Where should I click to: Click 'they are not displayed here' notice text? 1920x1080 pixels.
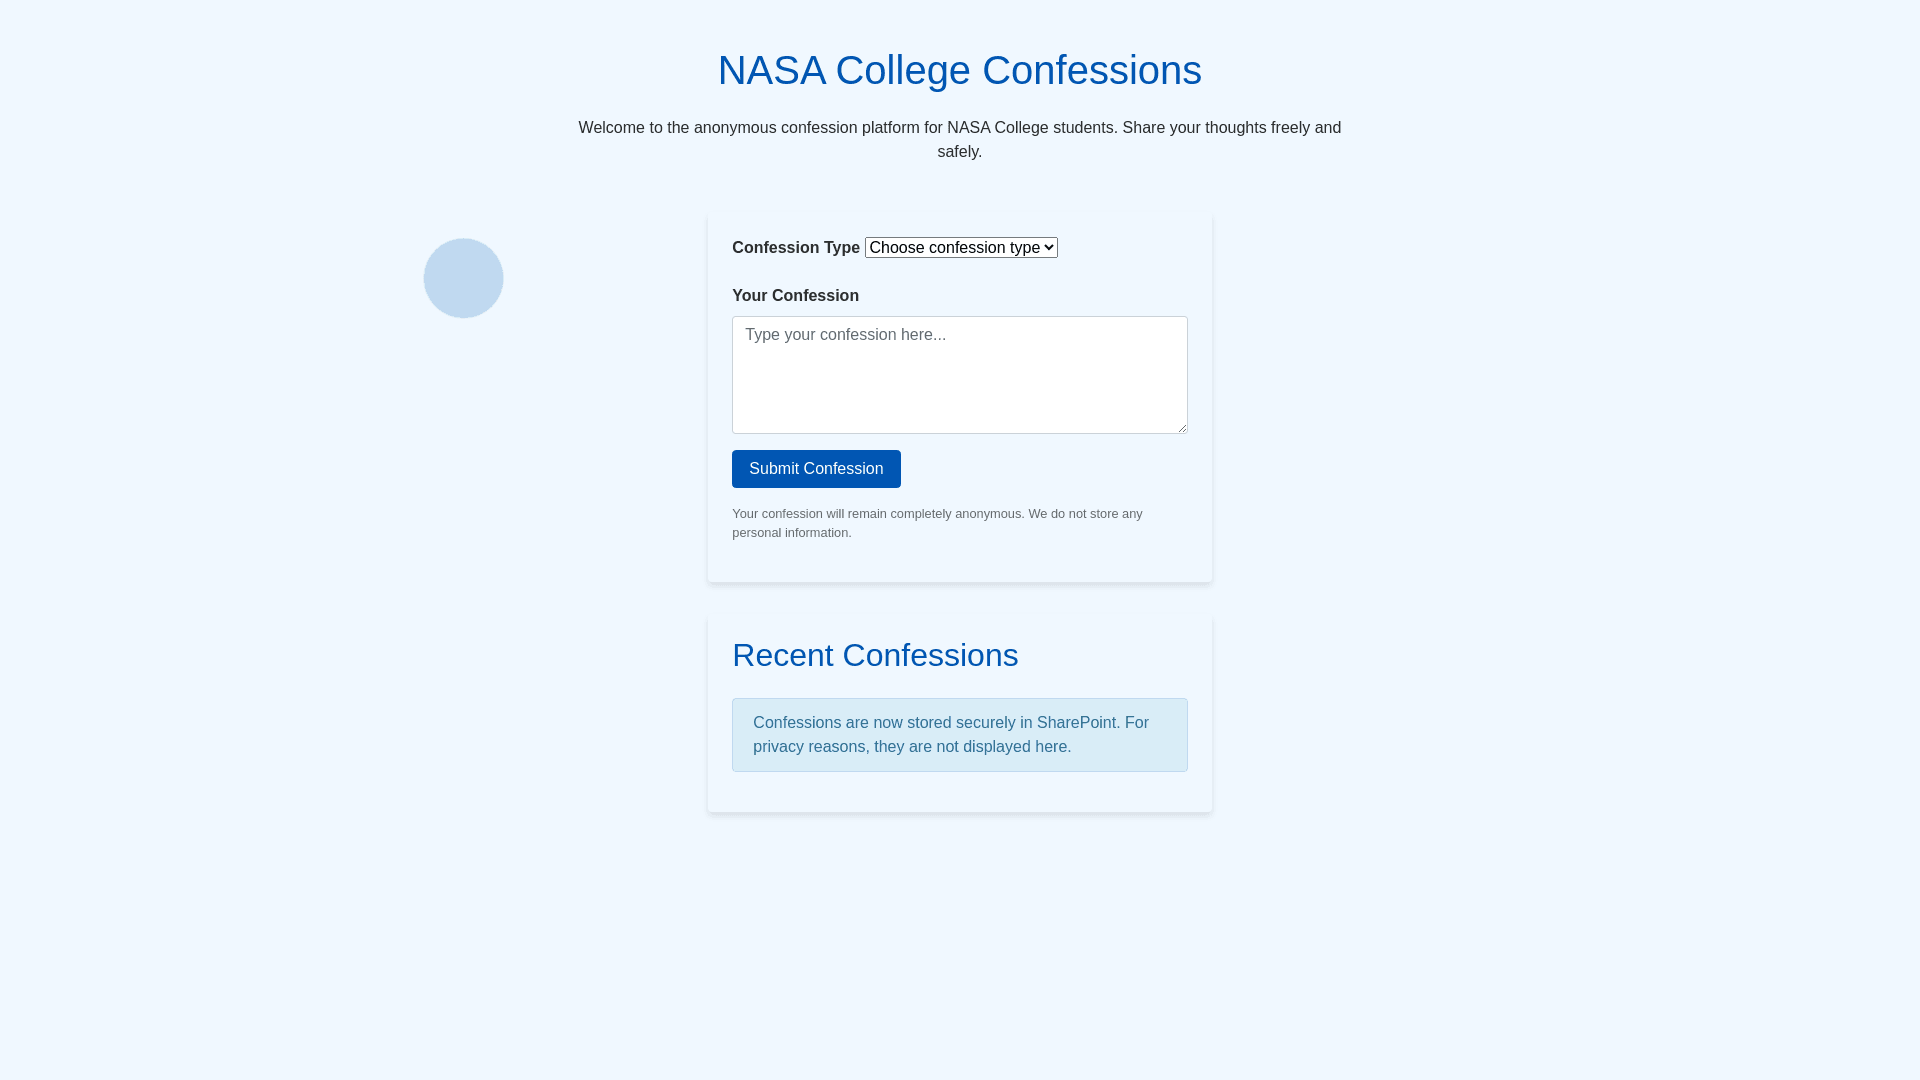click(x=970, y=747)
